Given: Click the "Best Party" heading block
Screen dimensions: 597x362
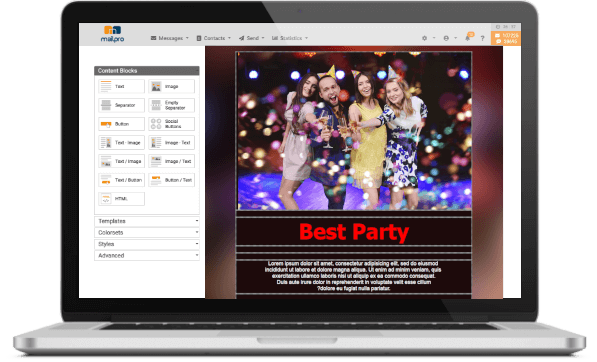Looking at the screenshot, I should point(354,231).
